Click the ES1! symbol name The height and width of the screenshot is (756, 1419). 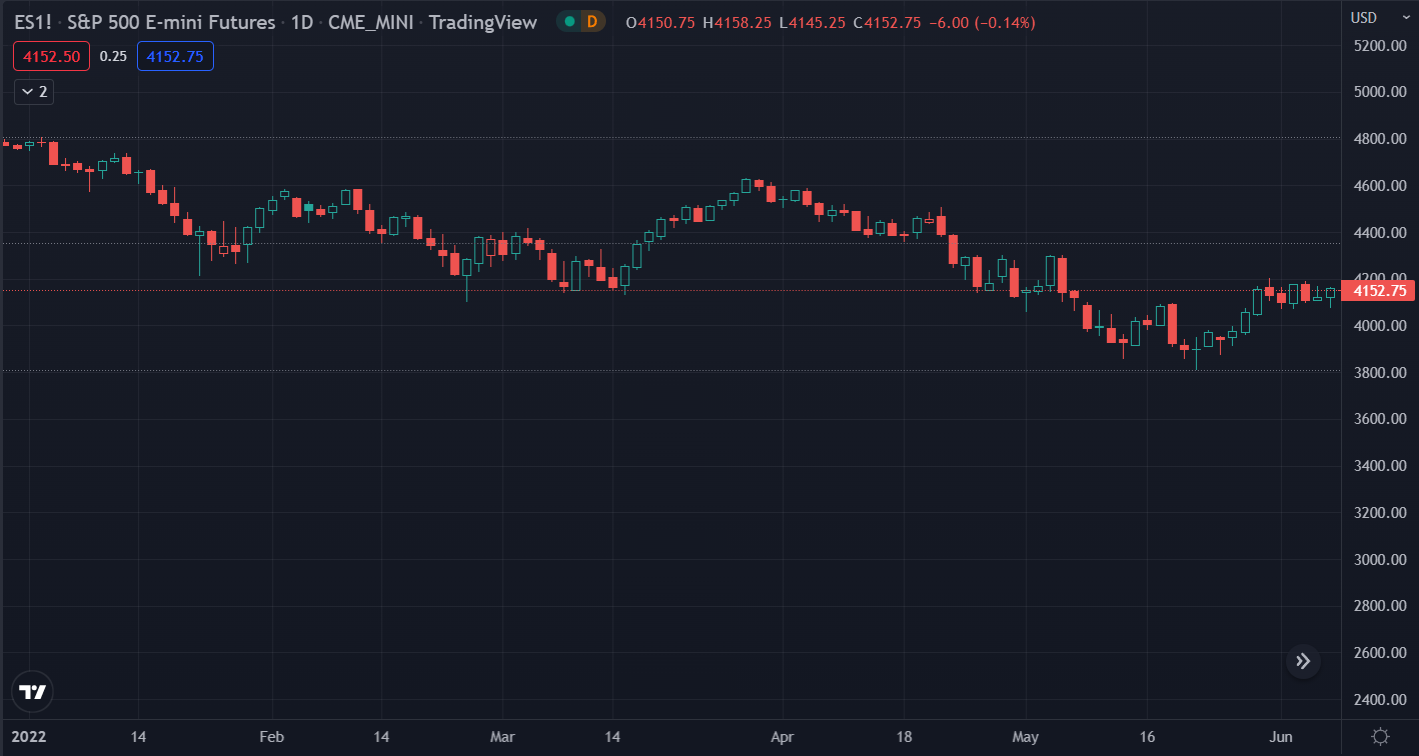click(x=33, y=22)
